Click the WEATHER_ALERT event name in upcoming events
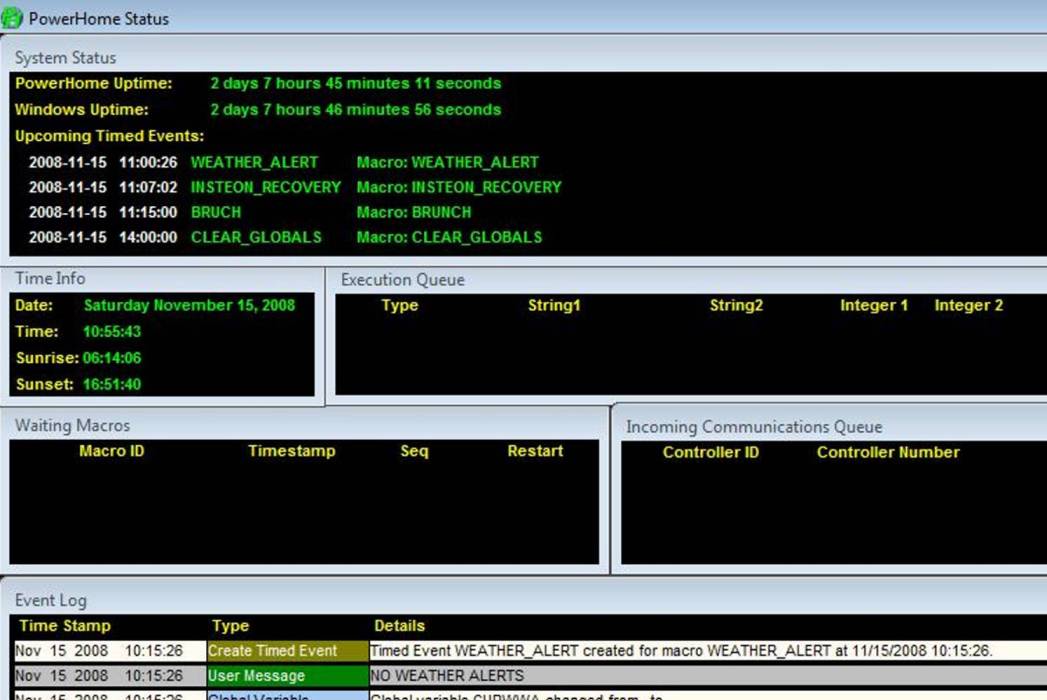1047x700 pixels. 254,162
